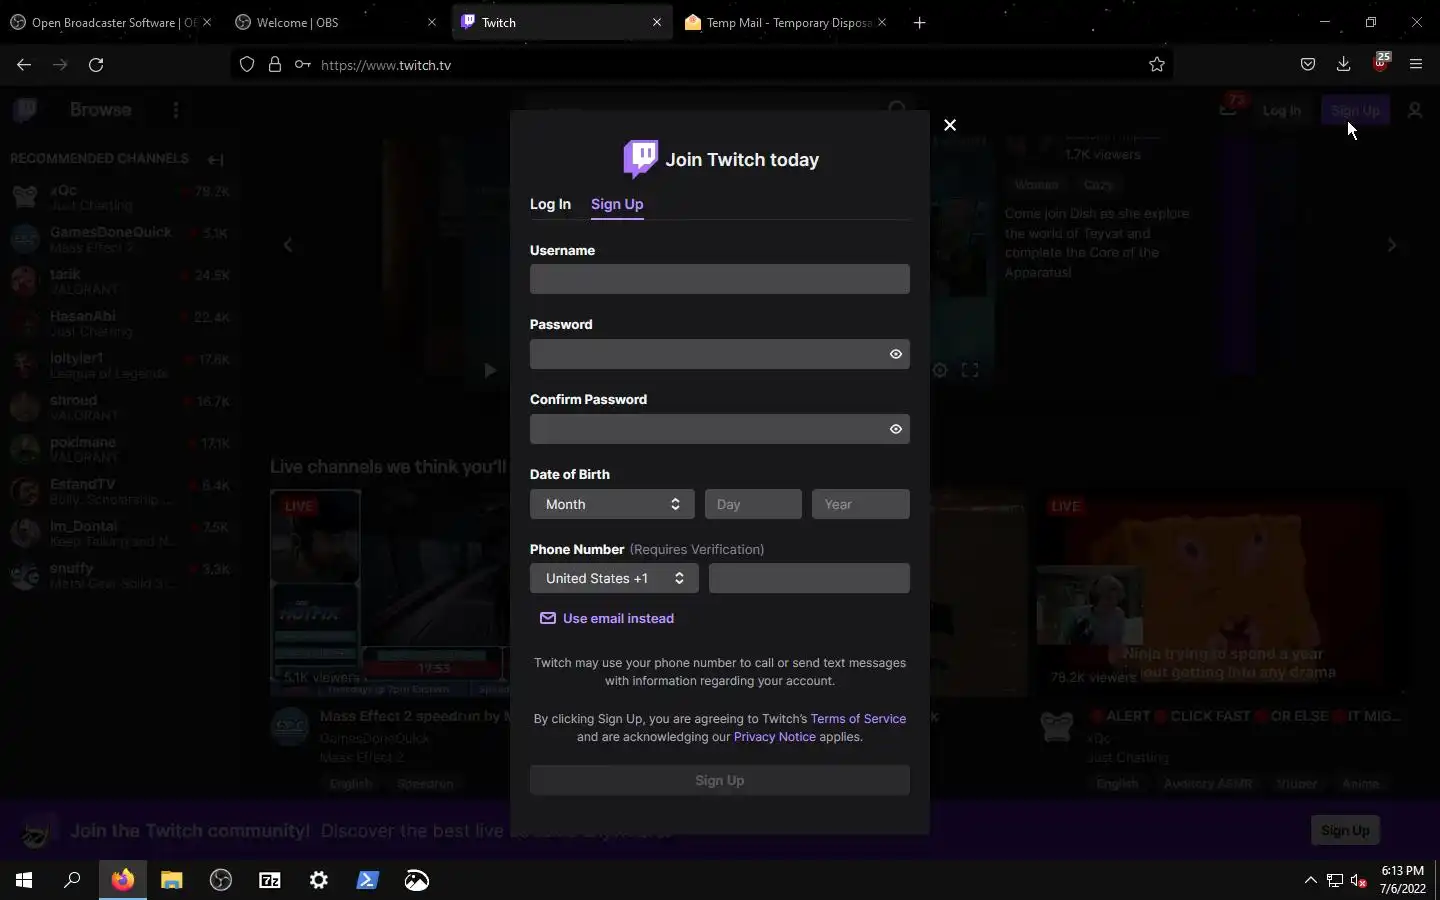Open GamesDoneQuick channel in sidebar
1440x900 pixels.
point(120,239)
